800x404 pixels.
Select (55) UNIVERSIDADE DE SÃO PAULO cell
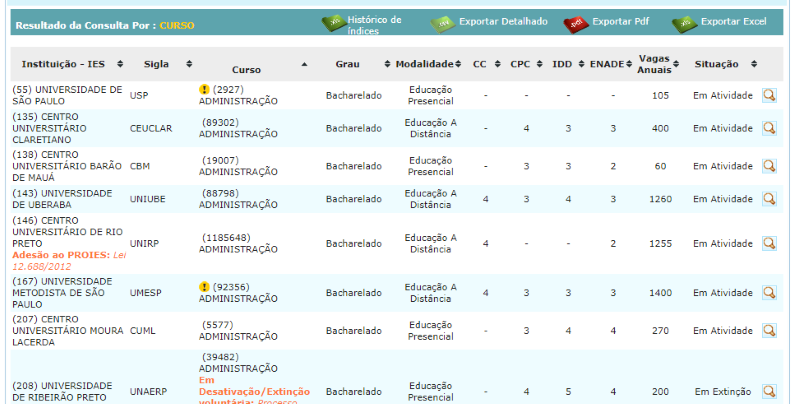click(x=67, y=95)
